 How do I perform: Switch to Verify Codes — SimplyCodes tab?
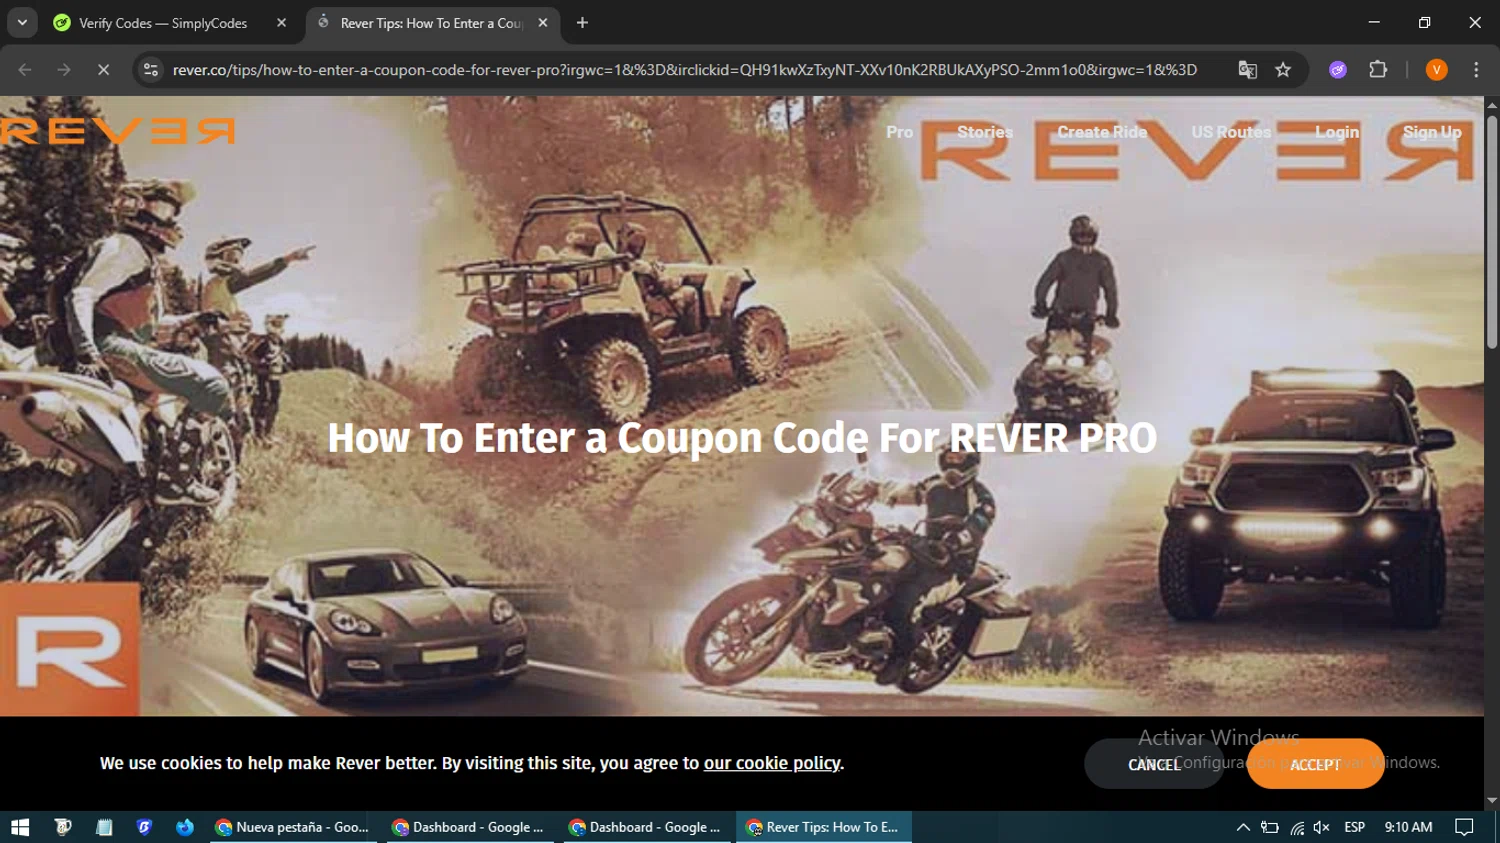click(162, 23)
